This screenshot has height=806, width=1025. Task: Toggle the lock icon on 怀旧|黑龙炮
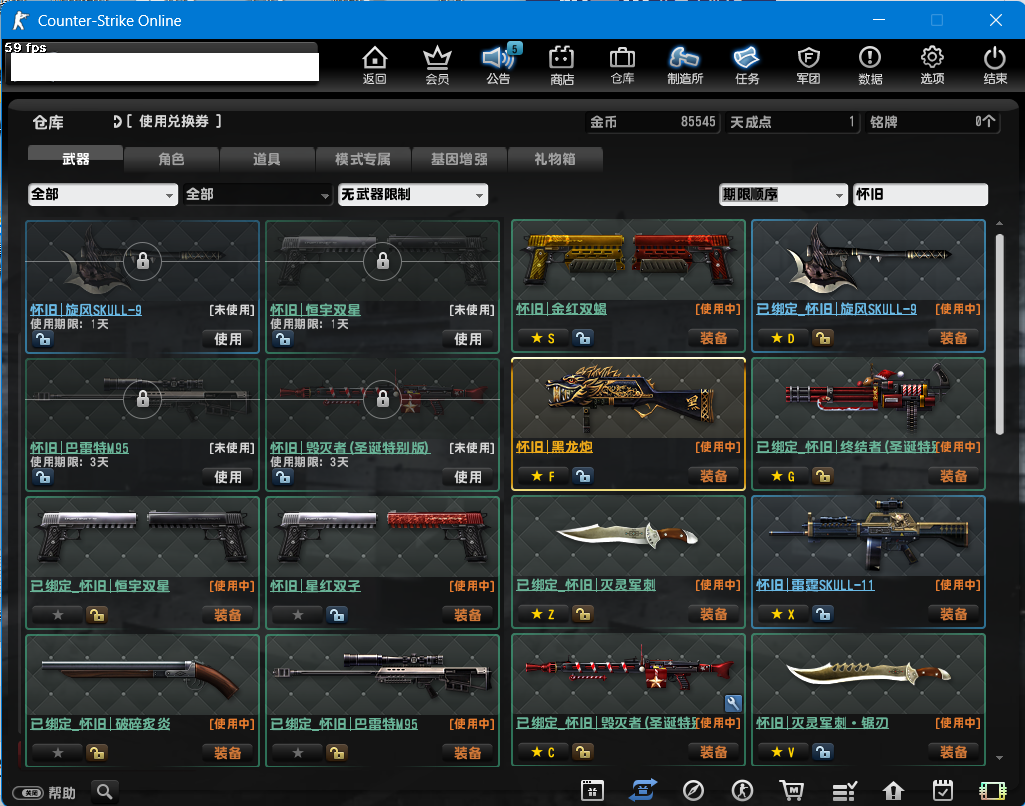[583, 476]
